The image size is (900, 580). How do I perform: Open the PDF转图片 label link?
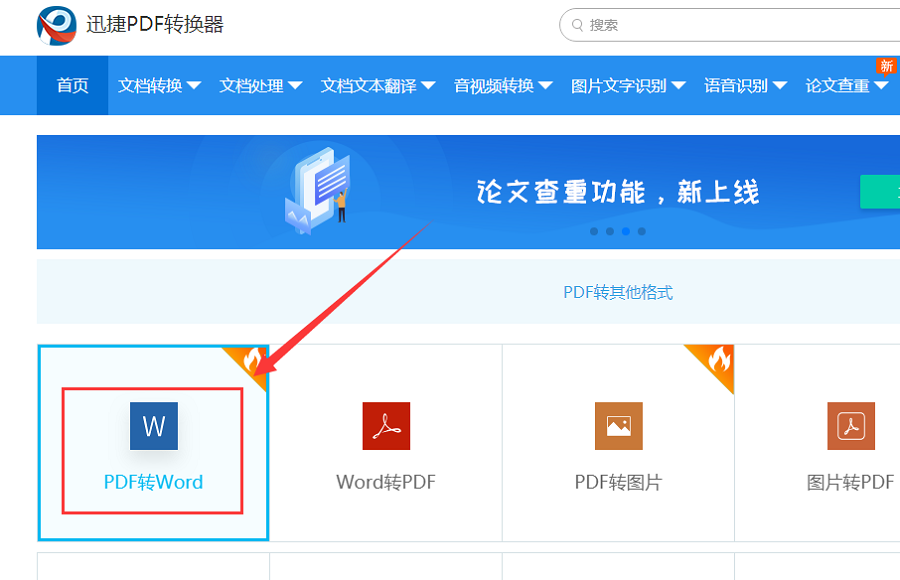(618, 482)
